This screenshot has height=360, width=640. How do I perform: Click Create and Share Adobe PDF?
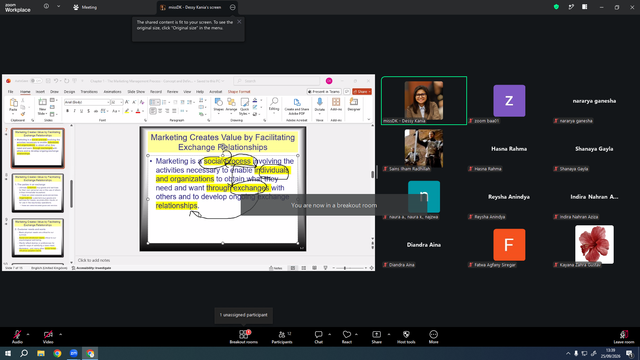click(297, 107)
